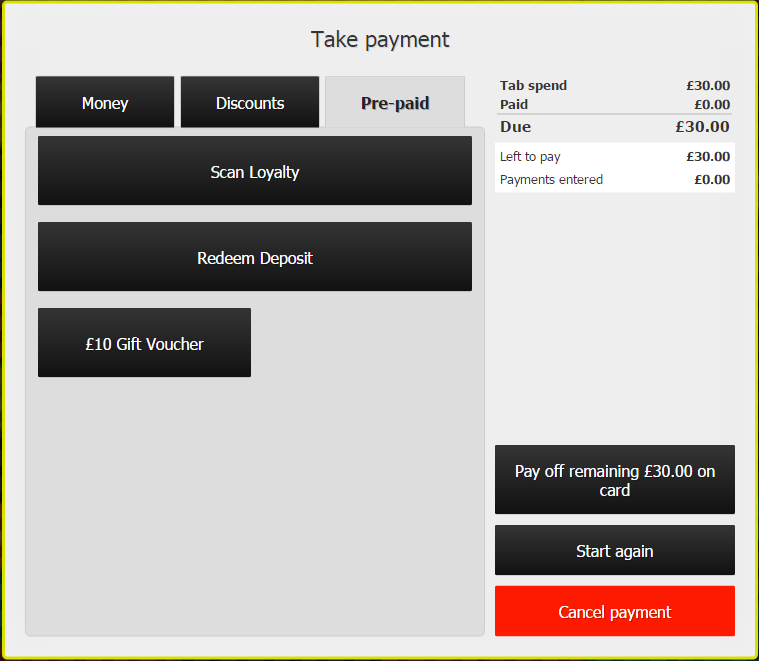Select the Due £30.00 total

pyautogui.click(x=702, y=127)
